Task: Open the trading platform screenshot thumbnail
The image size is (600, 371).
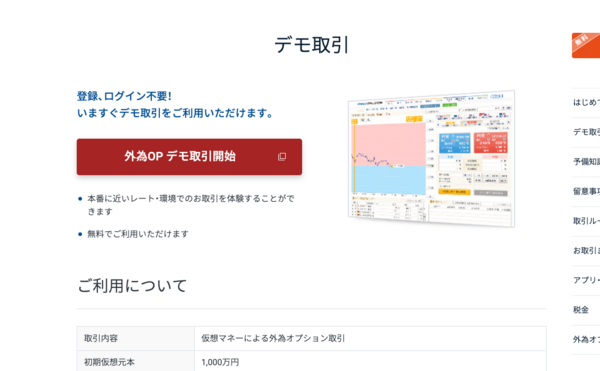Action: coord(431,159)
